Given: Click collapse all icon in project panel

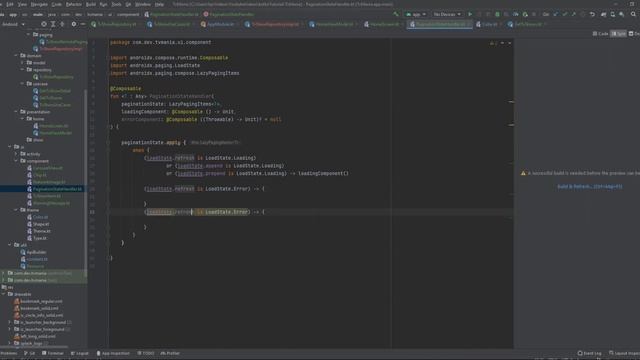Looking at the screenshot, I should [62, 24].
